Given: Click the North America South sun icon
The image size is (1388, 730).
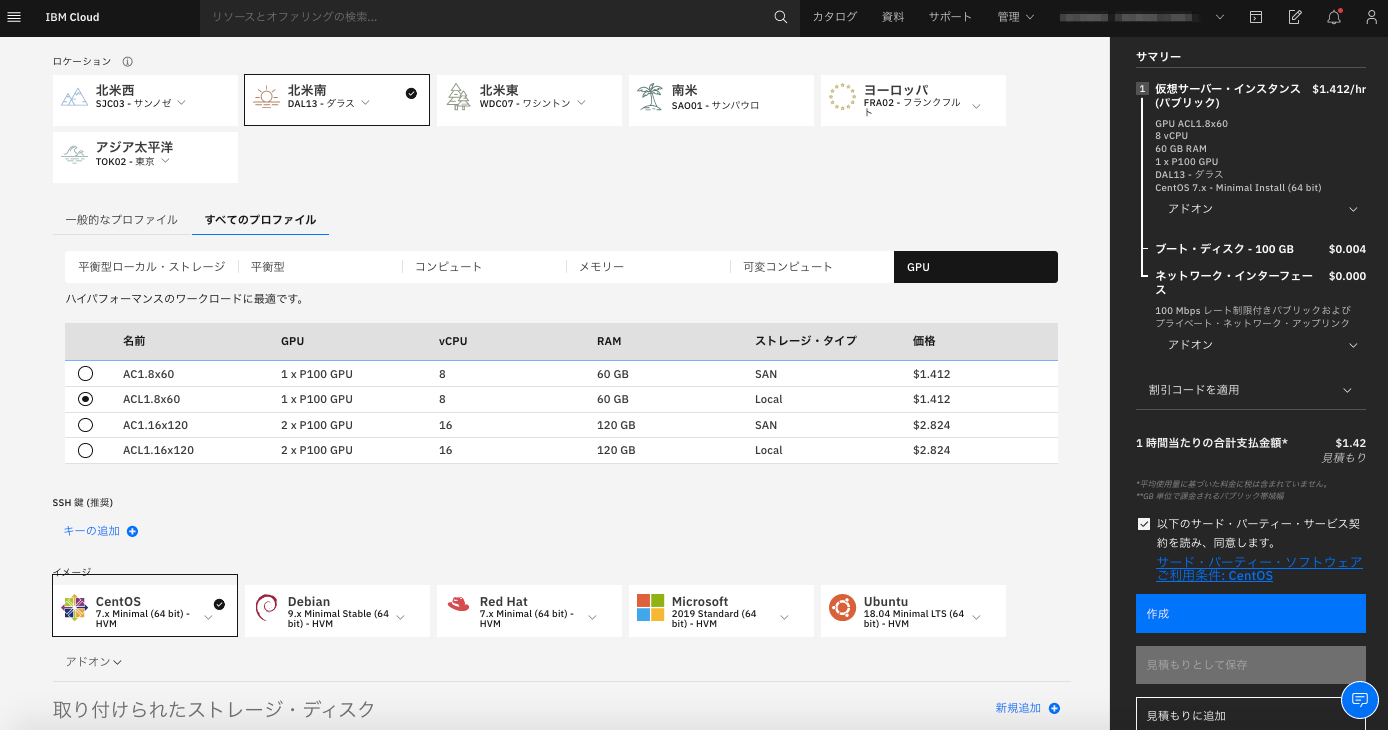Looking at the screenshot, I should click(x=266, y=97).
